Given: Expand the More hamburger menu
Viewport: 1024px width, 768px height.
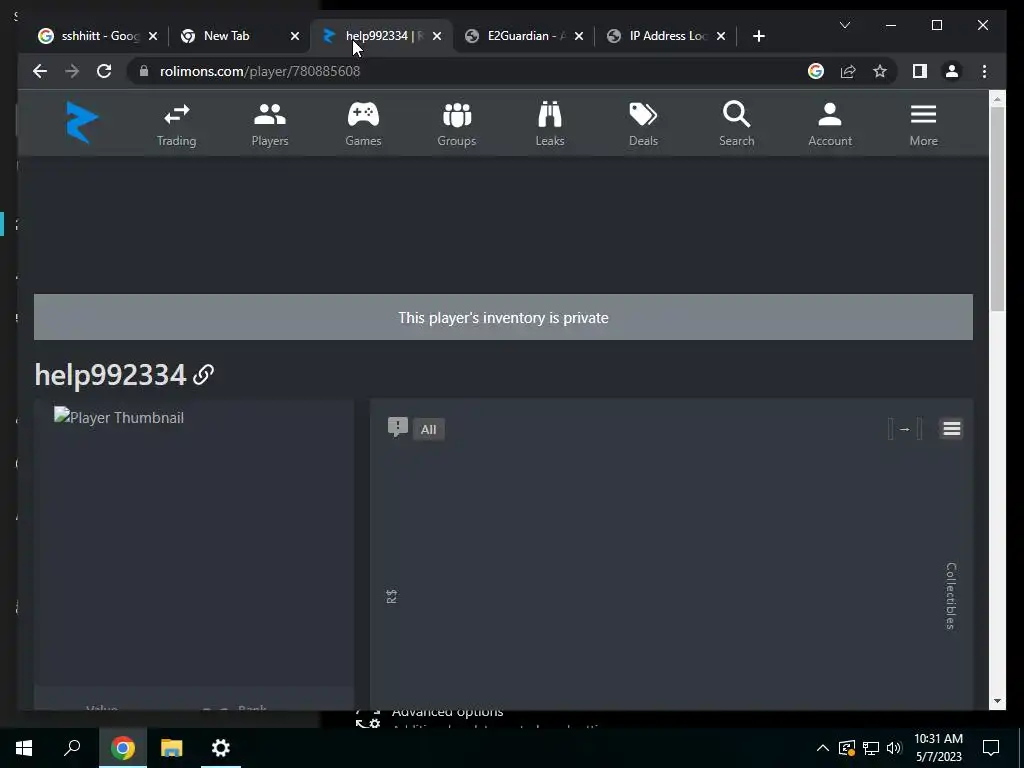Looking at the screenshot, I should pos(923,125).
